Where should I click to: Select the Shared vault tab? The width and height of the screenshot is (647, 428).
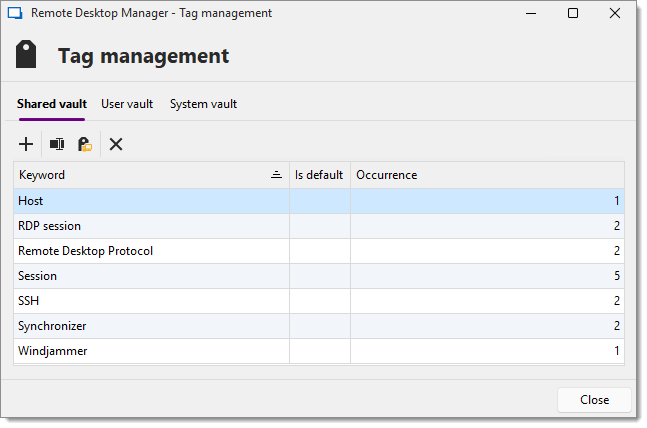52,104
